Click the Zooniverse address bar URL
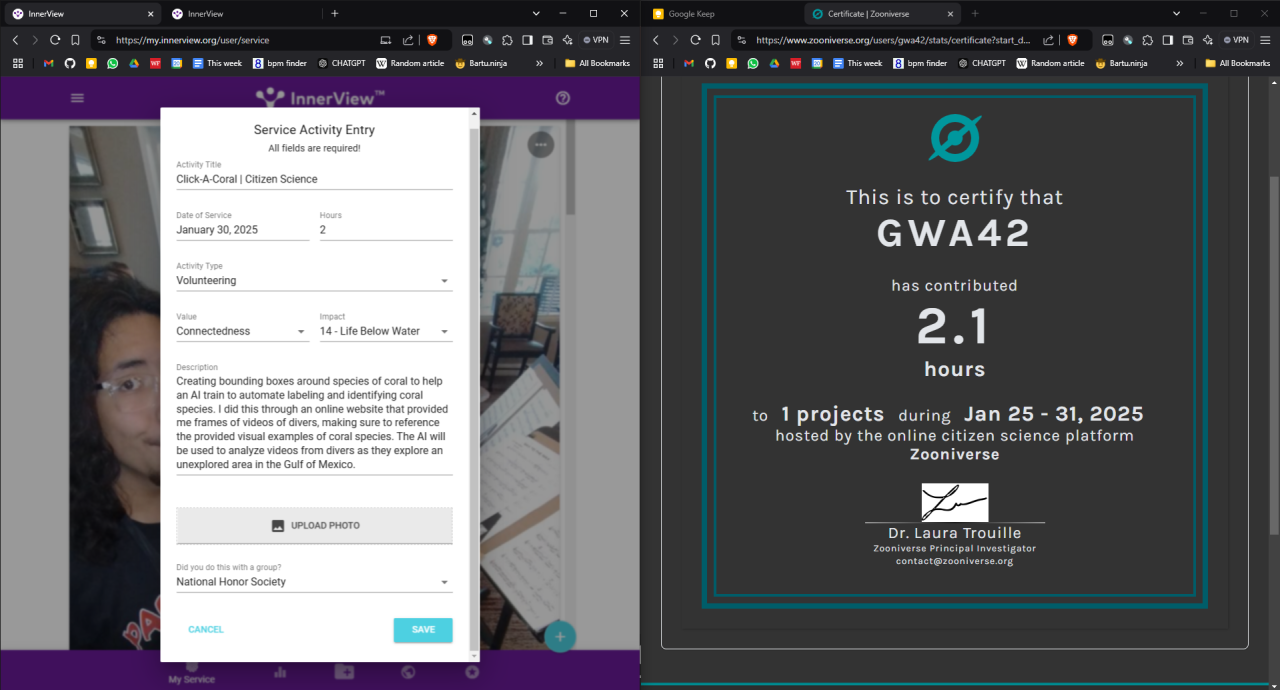Viewport: 1280px width, 690px height. (x=893, y=40)
